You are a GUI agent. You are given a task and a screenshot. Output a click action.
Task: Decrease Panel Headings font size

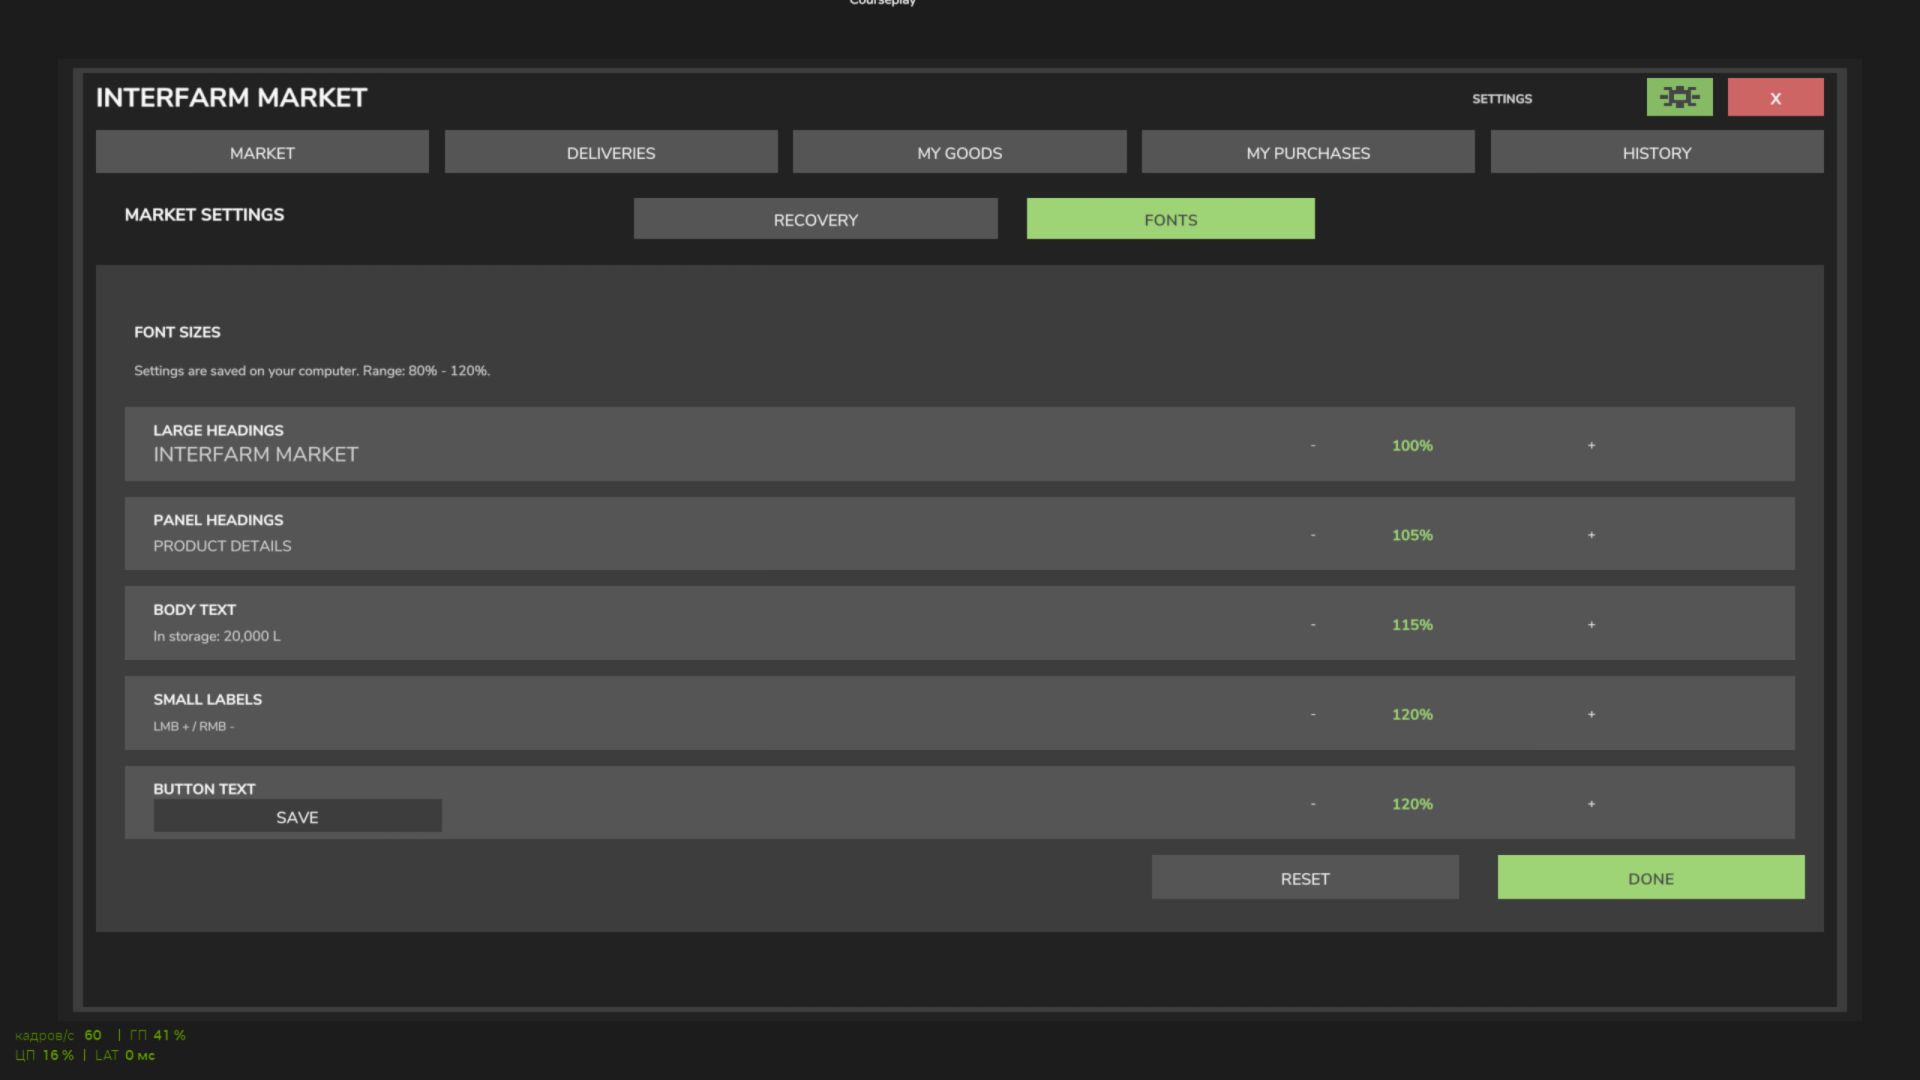(1313, 535)
